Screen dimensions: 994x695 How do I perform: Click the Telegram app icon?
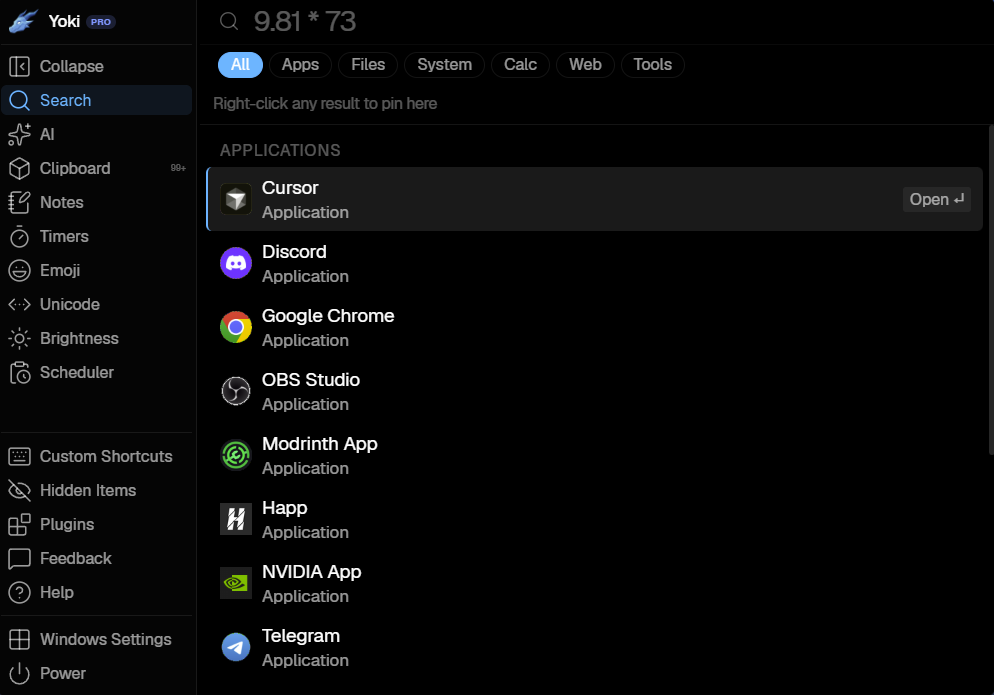[x=236, y=647]
